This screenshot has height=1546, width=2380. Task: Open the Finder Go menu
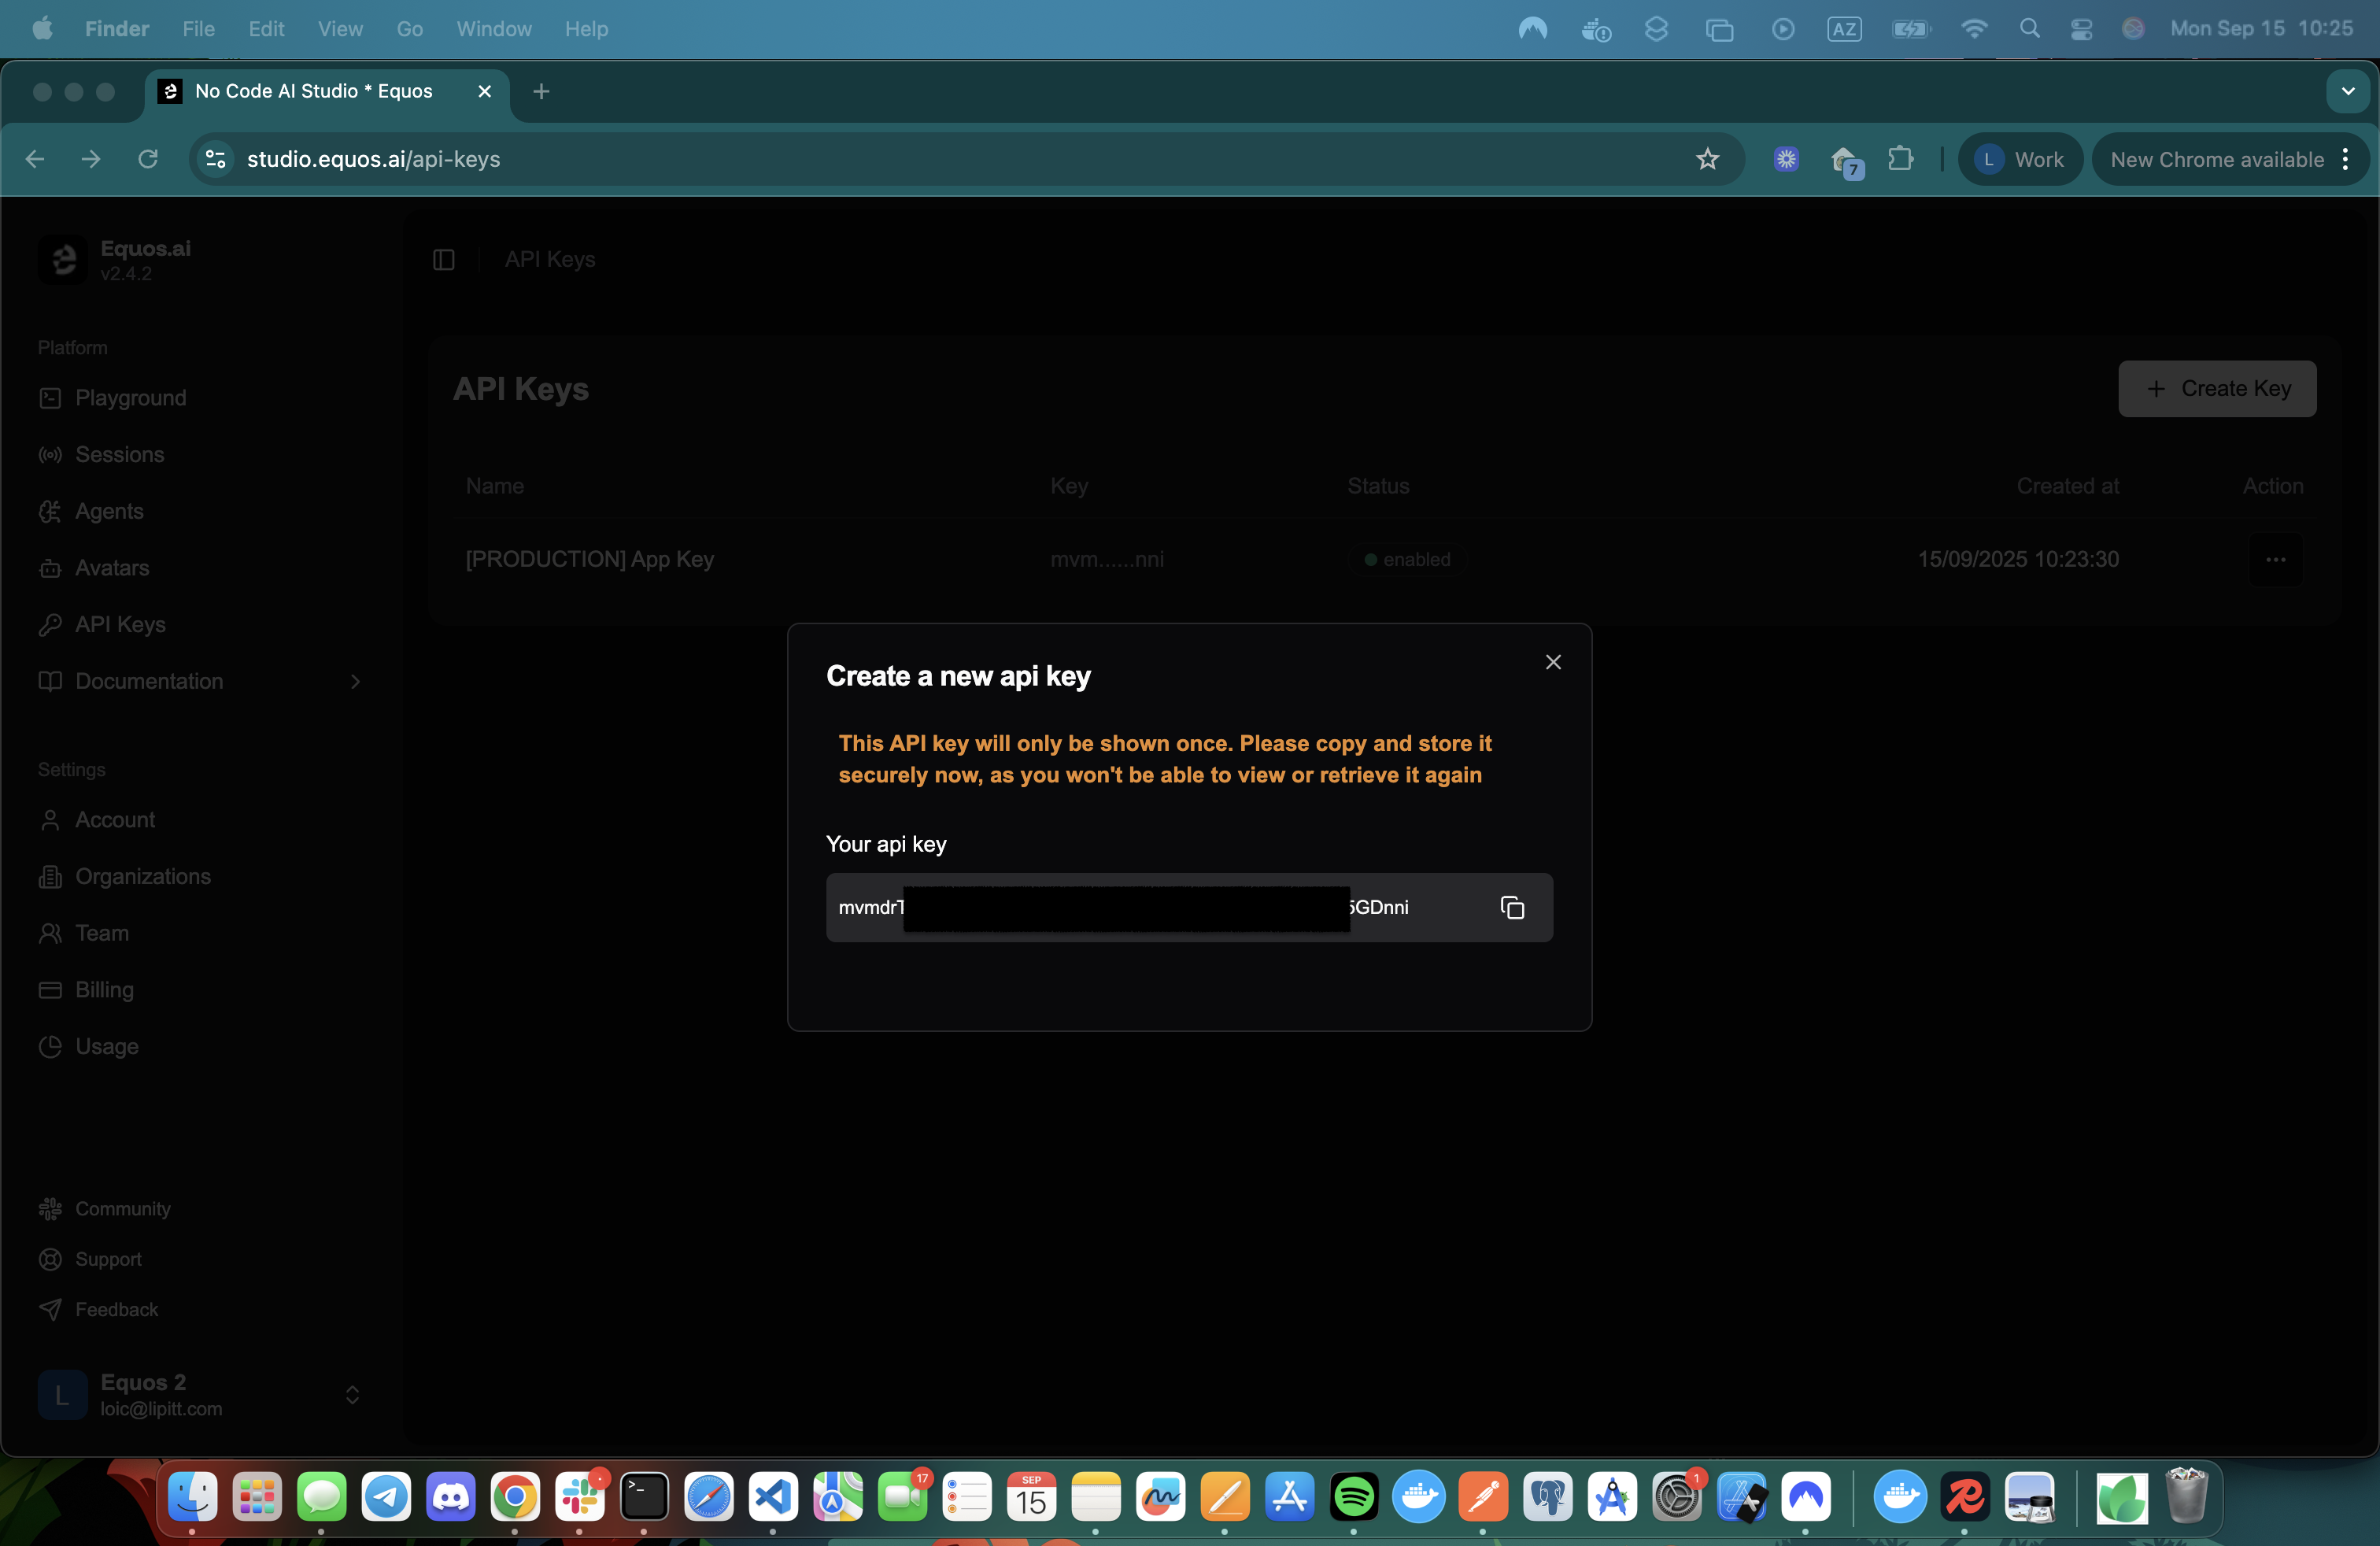pos(409,29)
